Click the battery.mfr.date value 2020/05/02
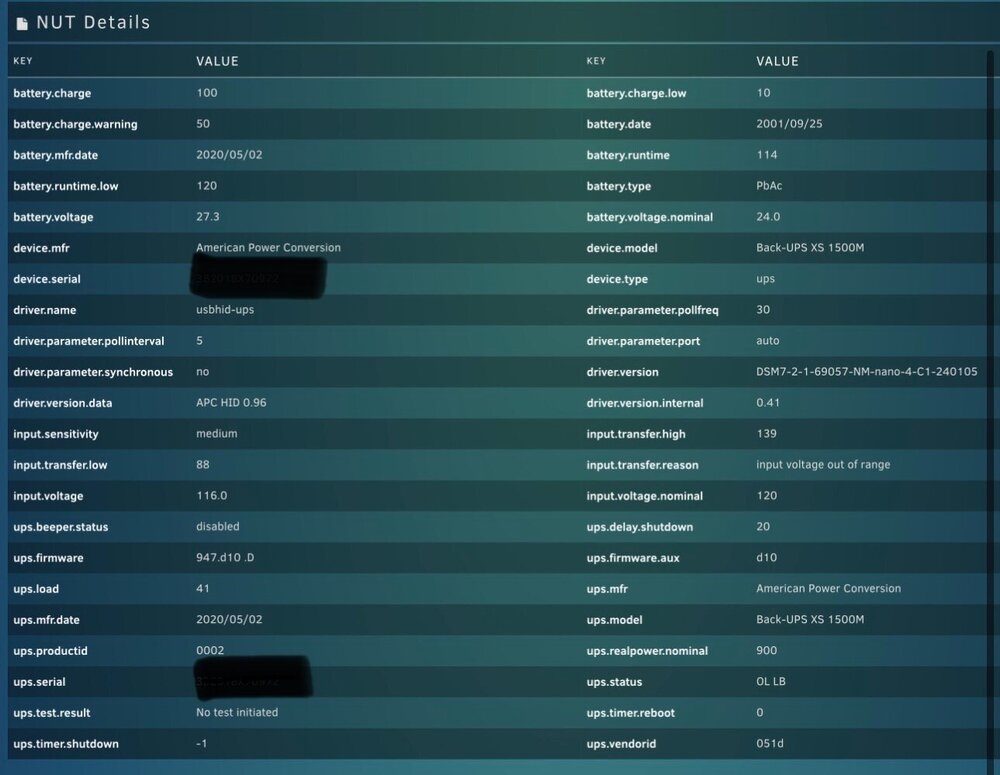The height and width of the screenshot is (775, 1000). (x=229, y=154)
